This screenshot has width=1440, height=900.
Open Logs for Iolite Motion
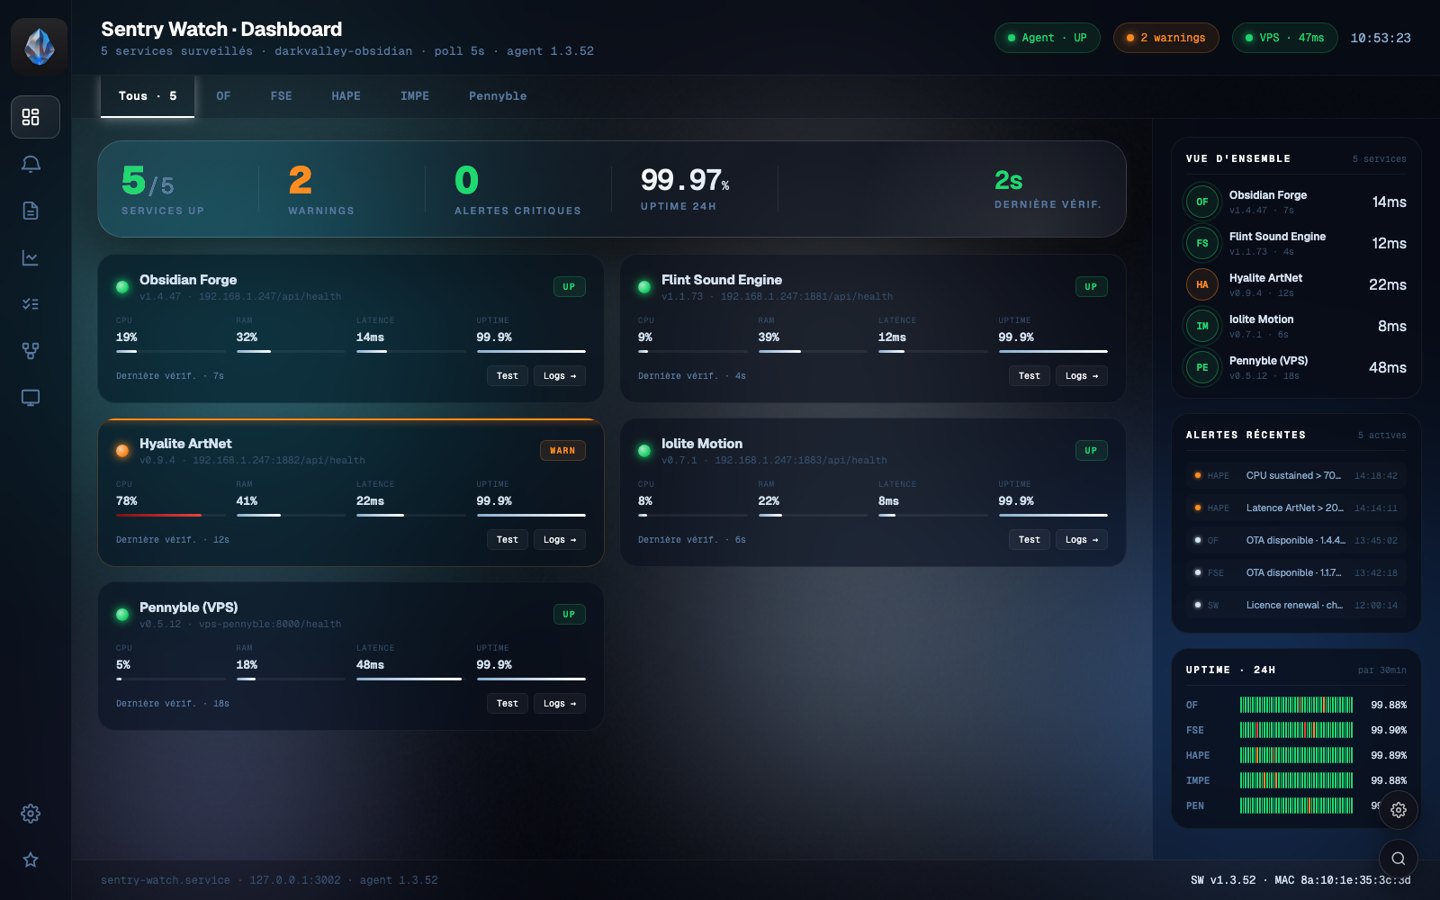(1081, 540)
